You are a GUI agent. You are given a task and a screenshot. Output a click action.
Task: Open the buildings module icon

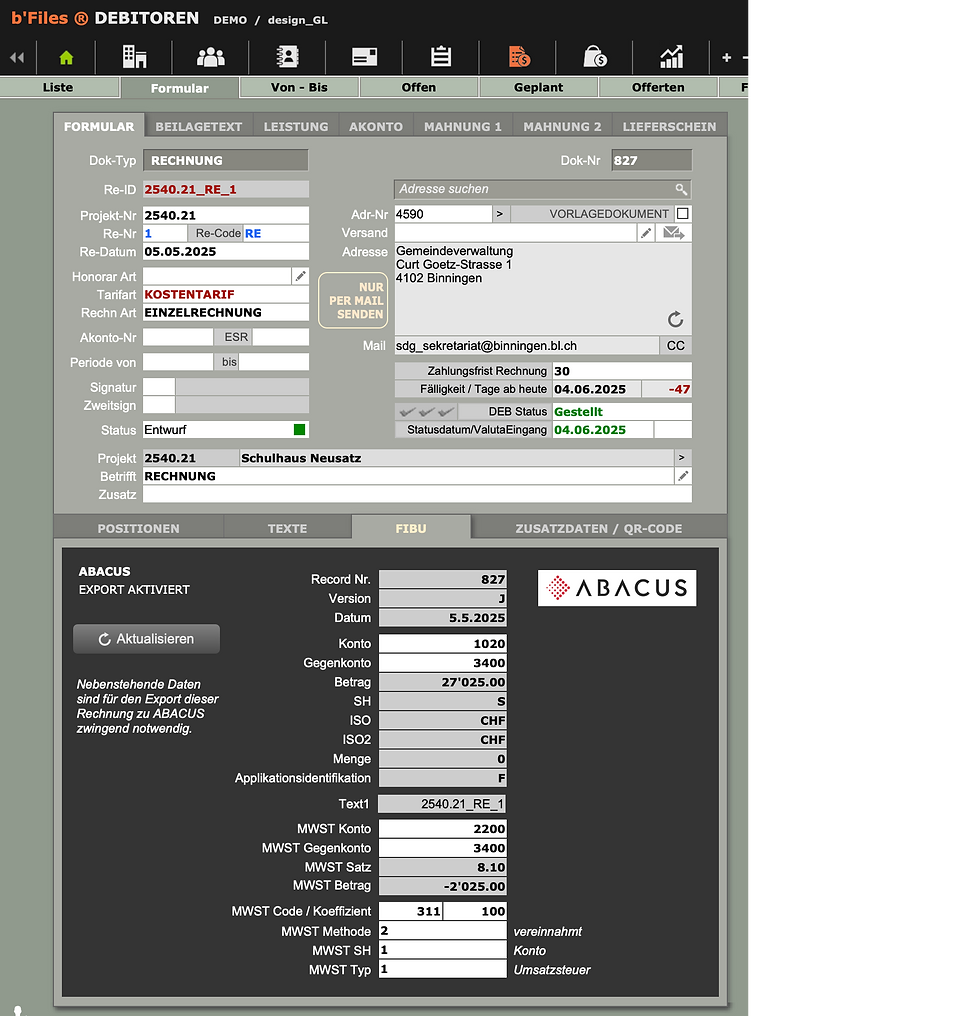pyautogui.click(x=134, y=57)
